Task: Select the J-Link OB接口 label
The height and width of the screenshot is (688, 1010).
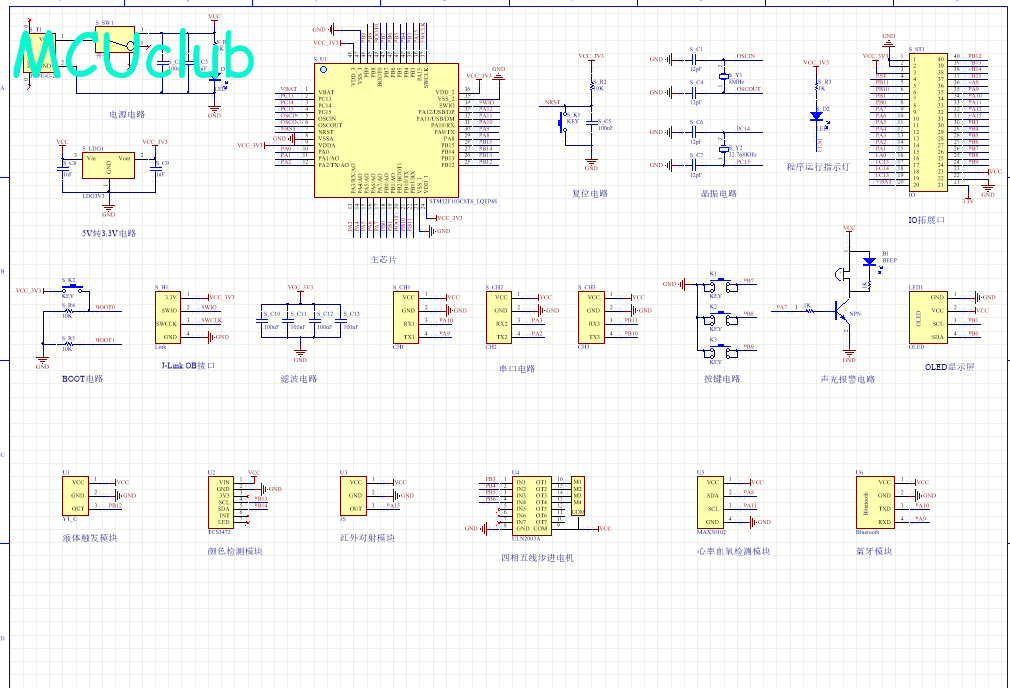Action: click(188, 365)
